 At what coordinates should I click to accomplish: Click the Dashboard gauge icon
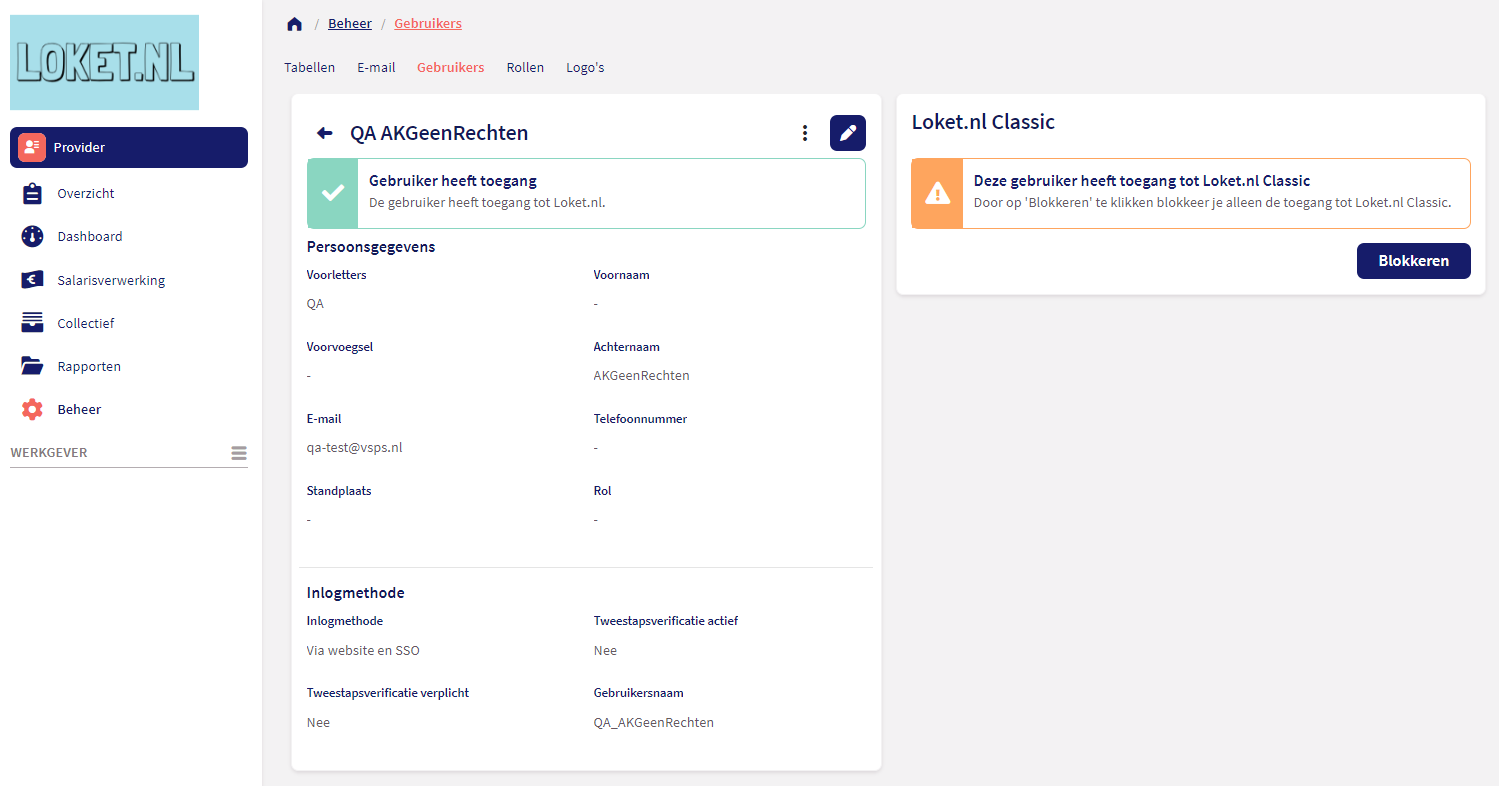[32, 237]
